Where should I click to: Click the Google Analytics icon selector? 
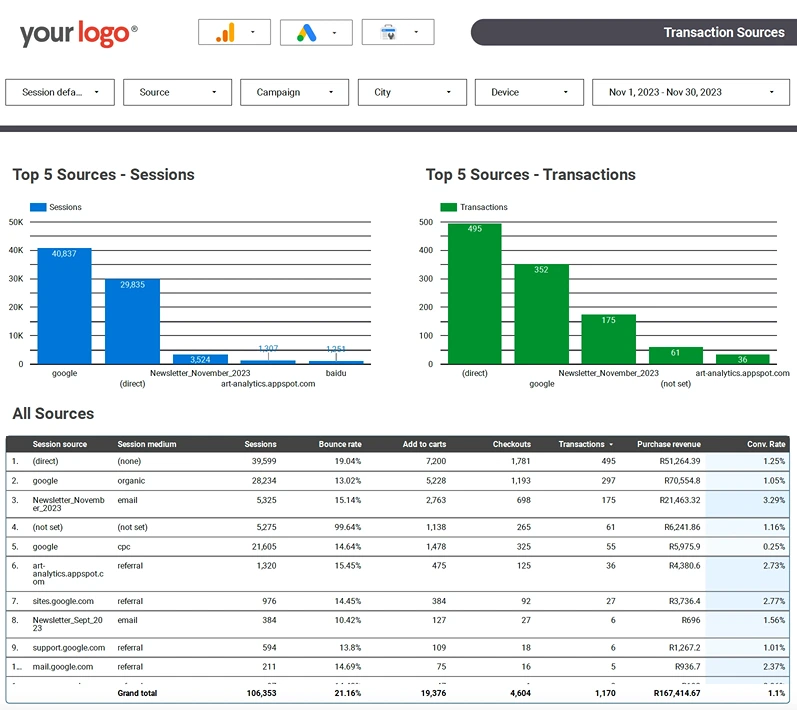234,33
